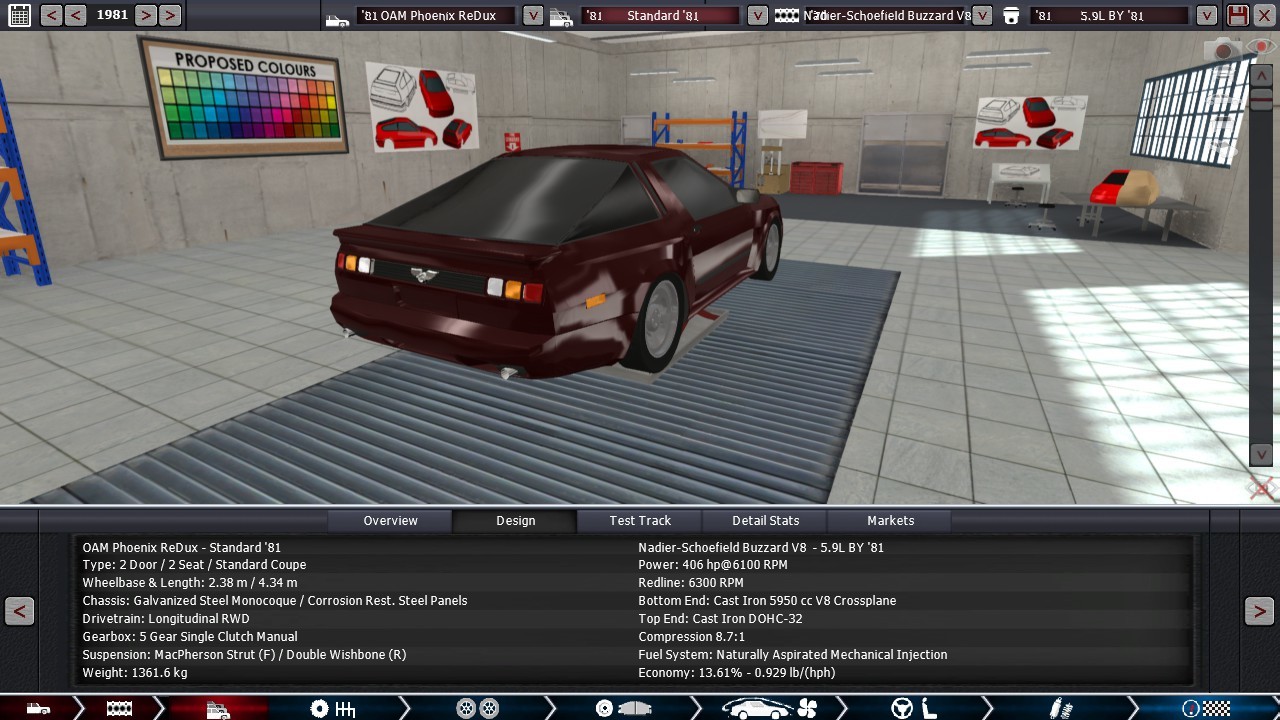Open the calendar icon in top bar
The image size is (1280, 720).
(19, 15)
